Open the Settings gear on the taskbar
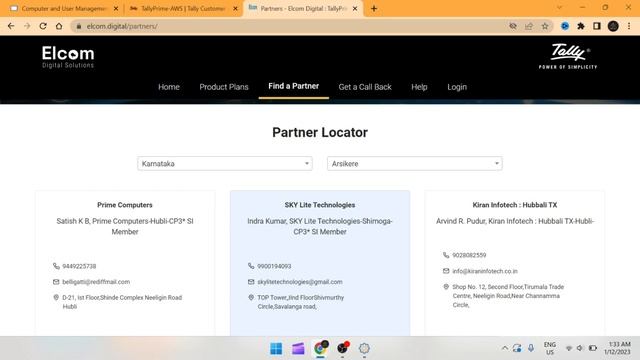The image size is (640, 360). (364, 349)
